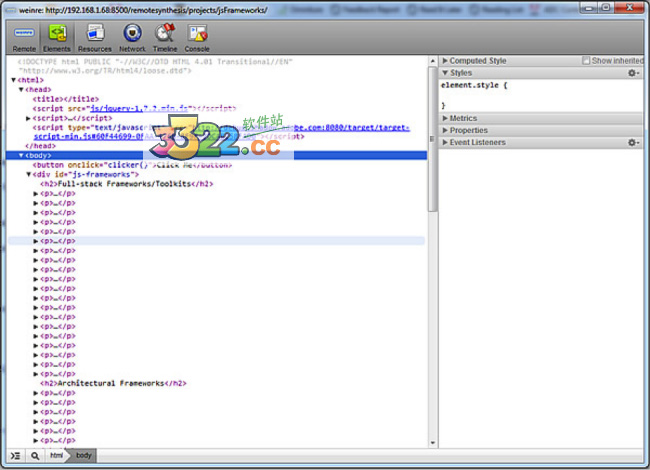This screenshot has width=650, height=470.
Task: Open the Styles gear menu
Action: pos(633,73)
